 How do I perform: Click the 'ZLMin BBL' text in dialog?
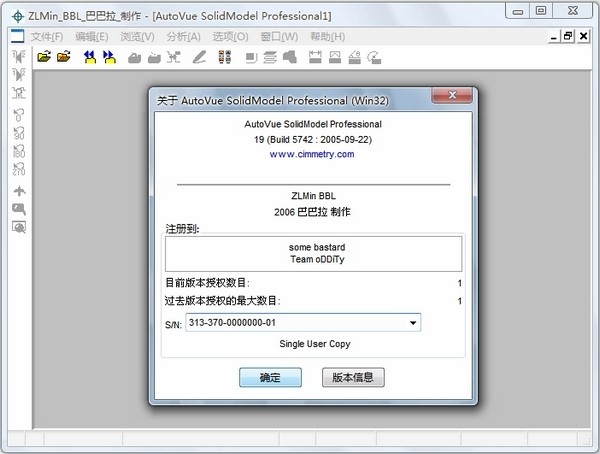point(313,196)
